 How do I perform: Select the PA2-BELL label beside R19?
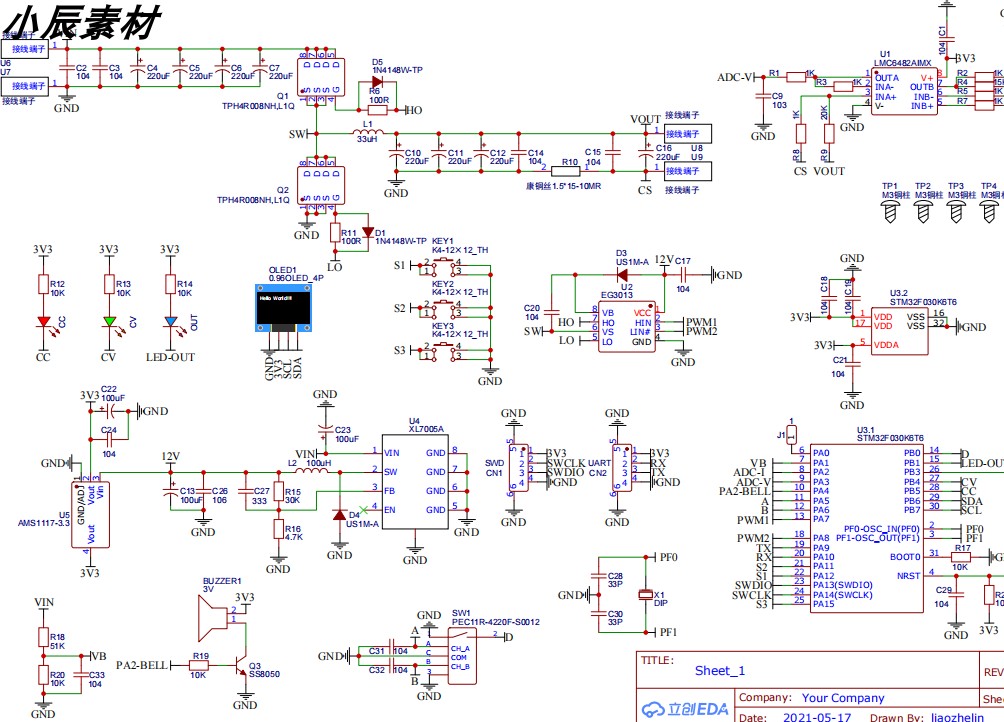pos(142,666)
